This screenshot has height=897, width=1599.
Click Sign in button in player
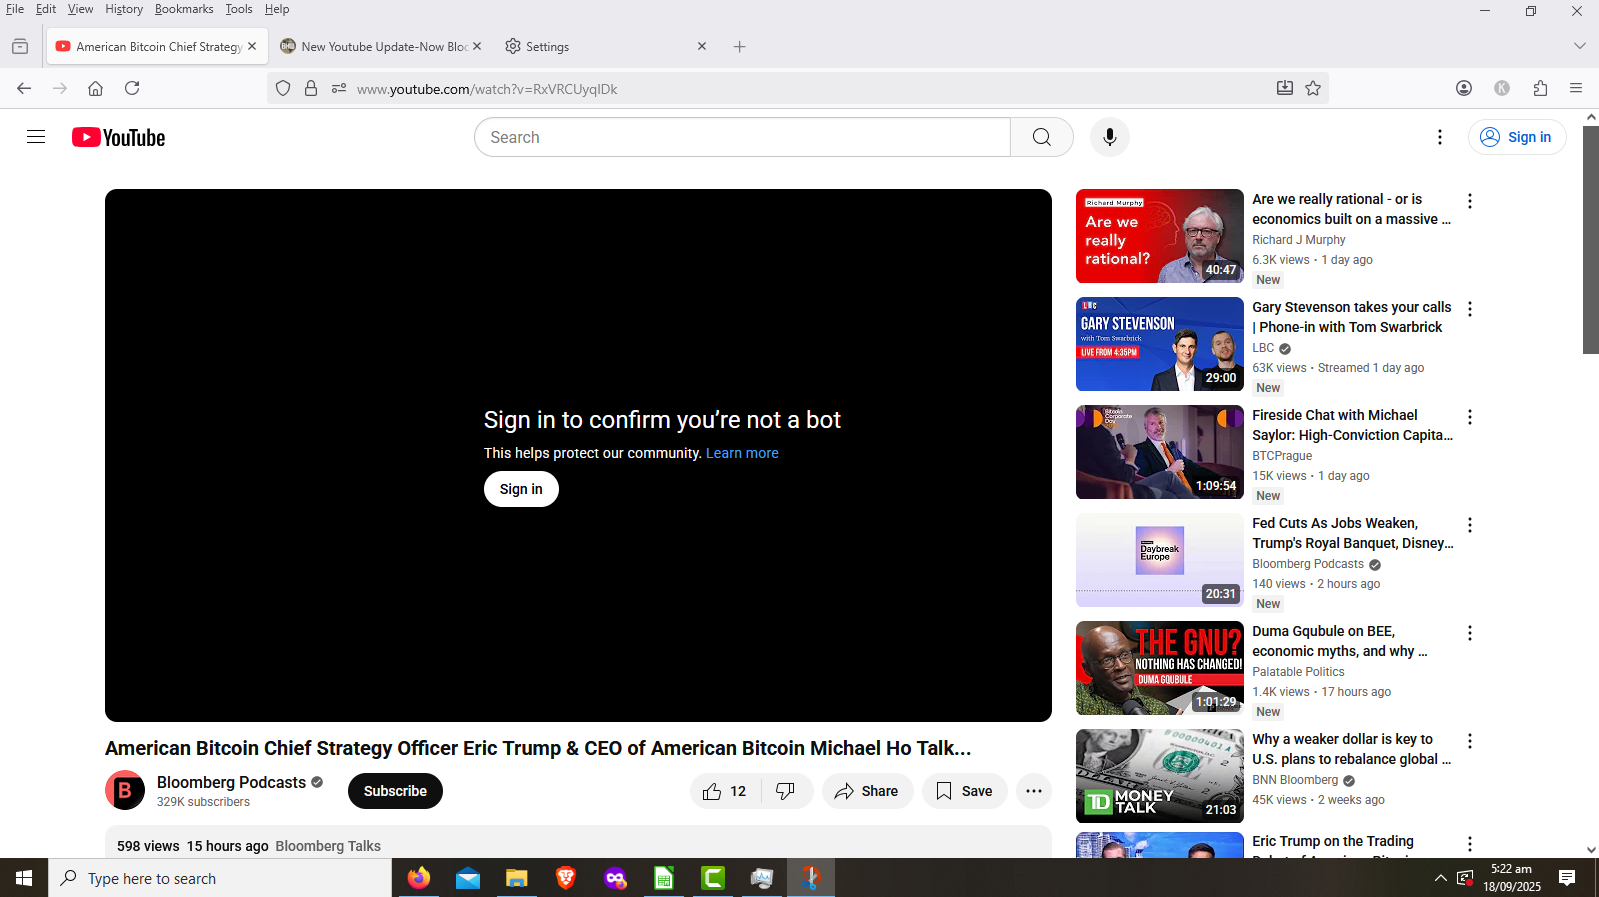(x=521, y=489)
